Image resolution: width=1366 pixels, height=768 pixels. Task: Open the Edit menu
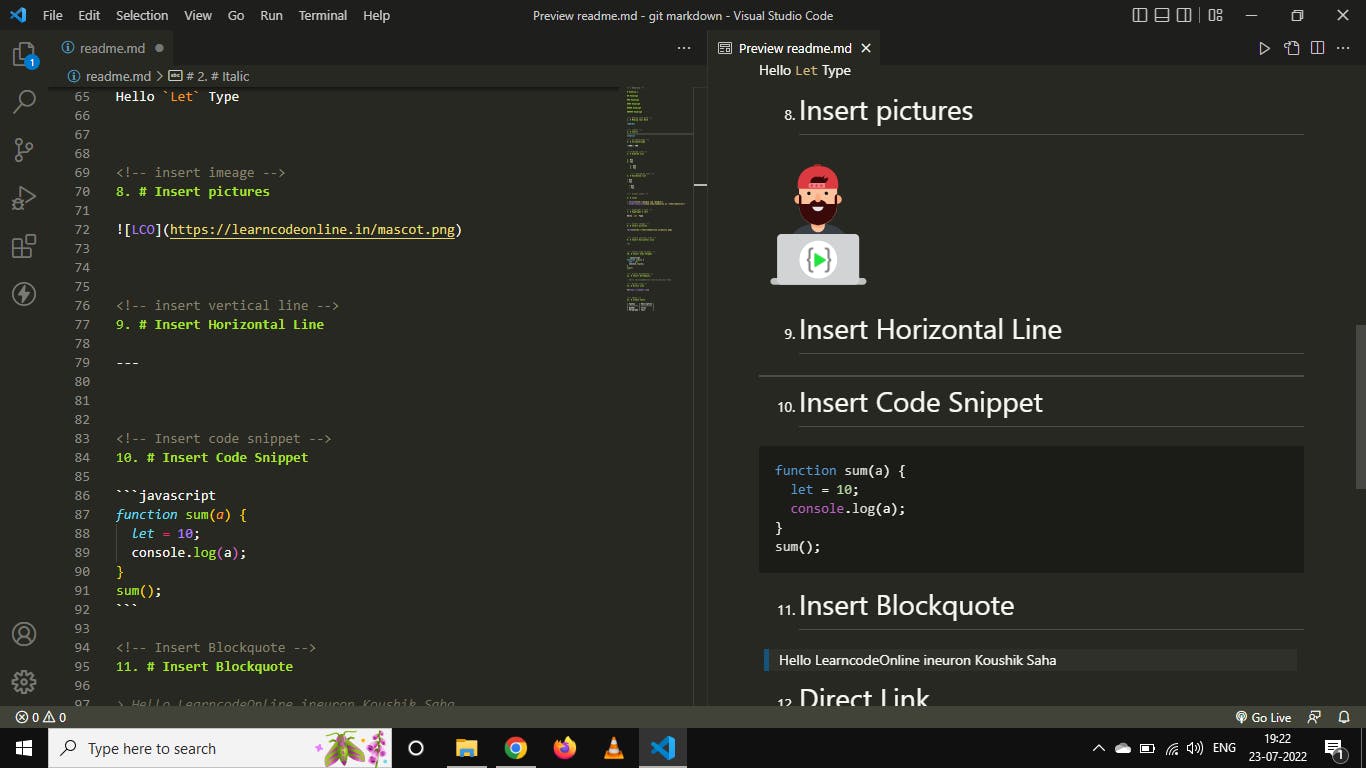click(89, 15)
